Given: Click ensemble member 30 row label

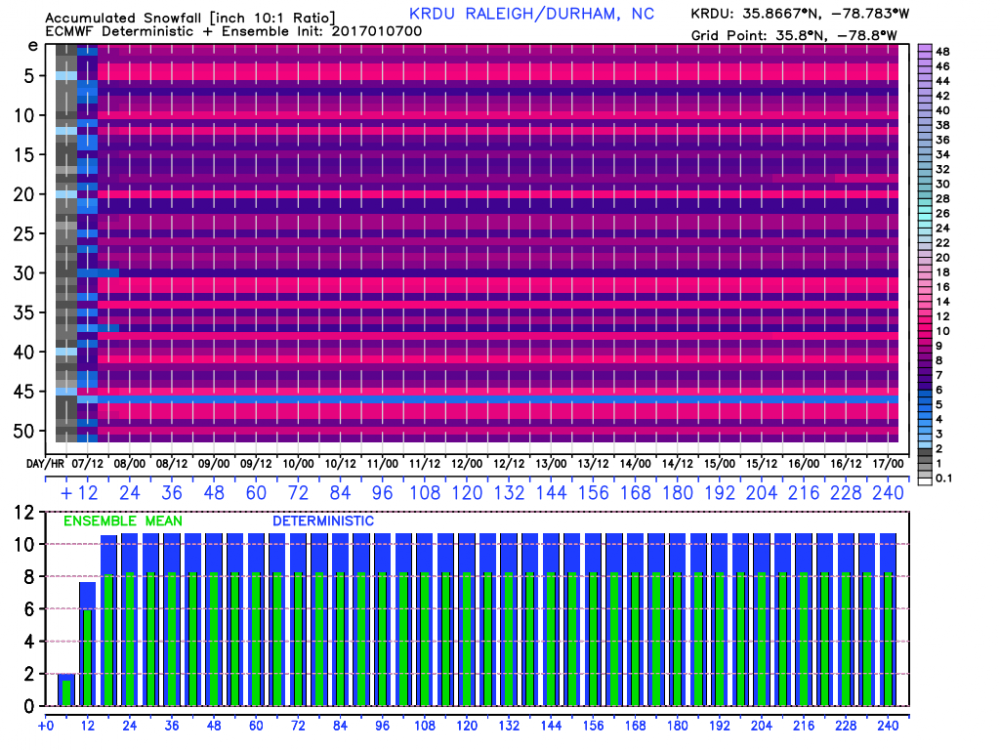Looking at the screenshot, I should pyautogui.click(x=24, y=273).
